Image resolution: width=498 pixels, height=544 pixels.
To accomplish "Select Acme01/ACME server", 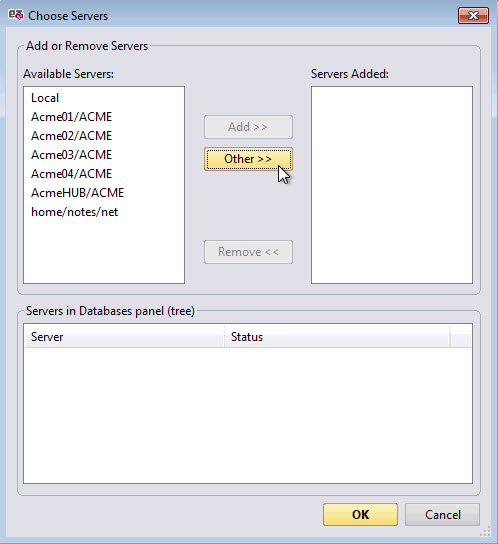I will pos(71,117).
